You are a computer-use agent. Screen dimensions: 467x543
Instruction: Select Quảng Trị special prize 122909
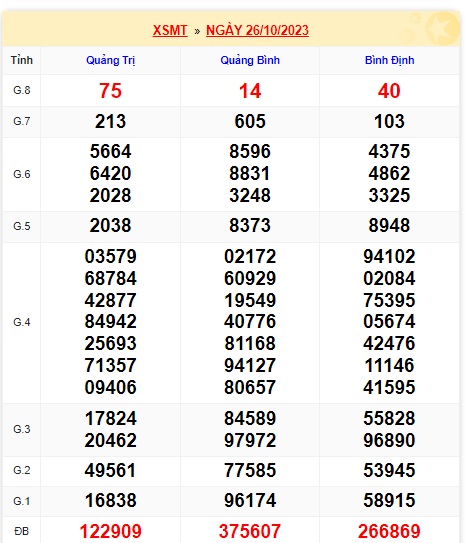point(110,531)
